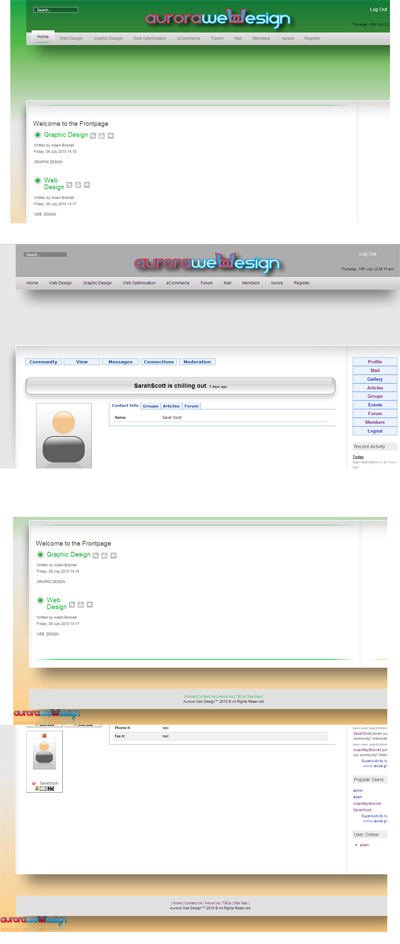400x944 pixels.
Task: Click the Search field in the green header
Action: pos(55,10)
